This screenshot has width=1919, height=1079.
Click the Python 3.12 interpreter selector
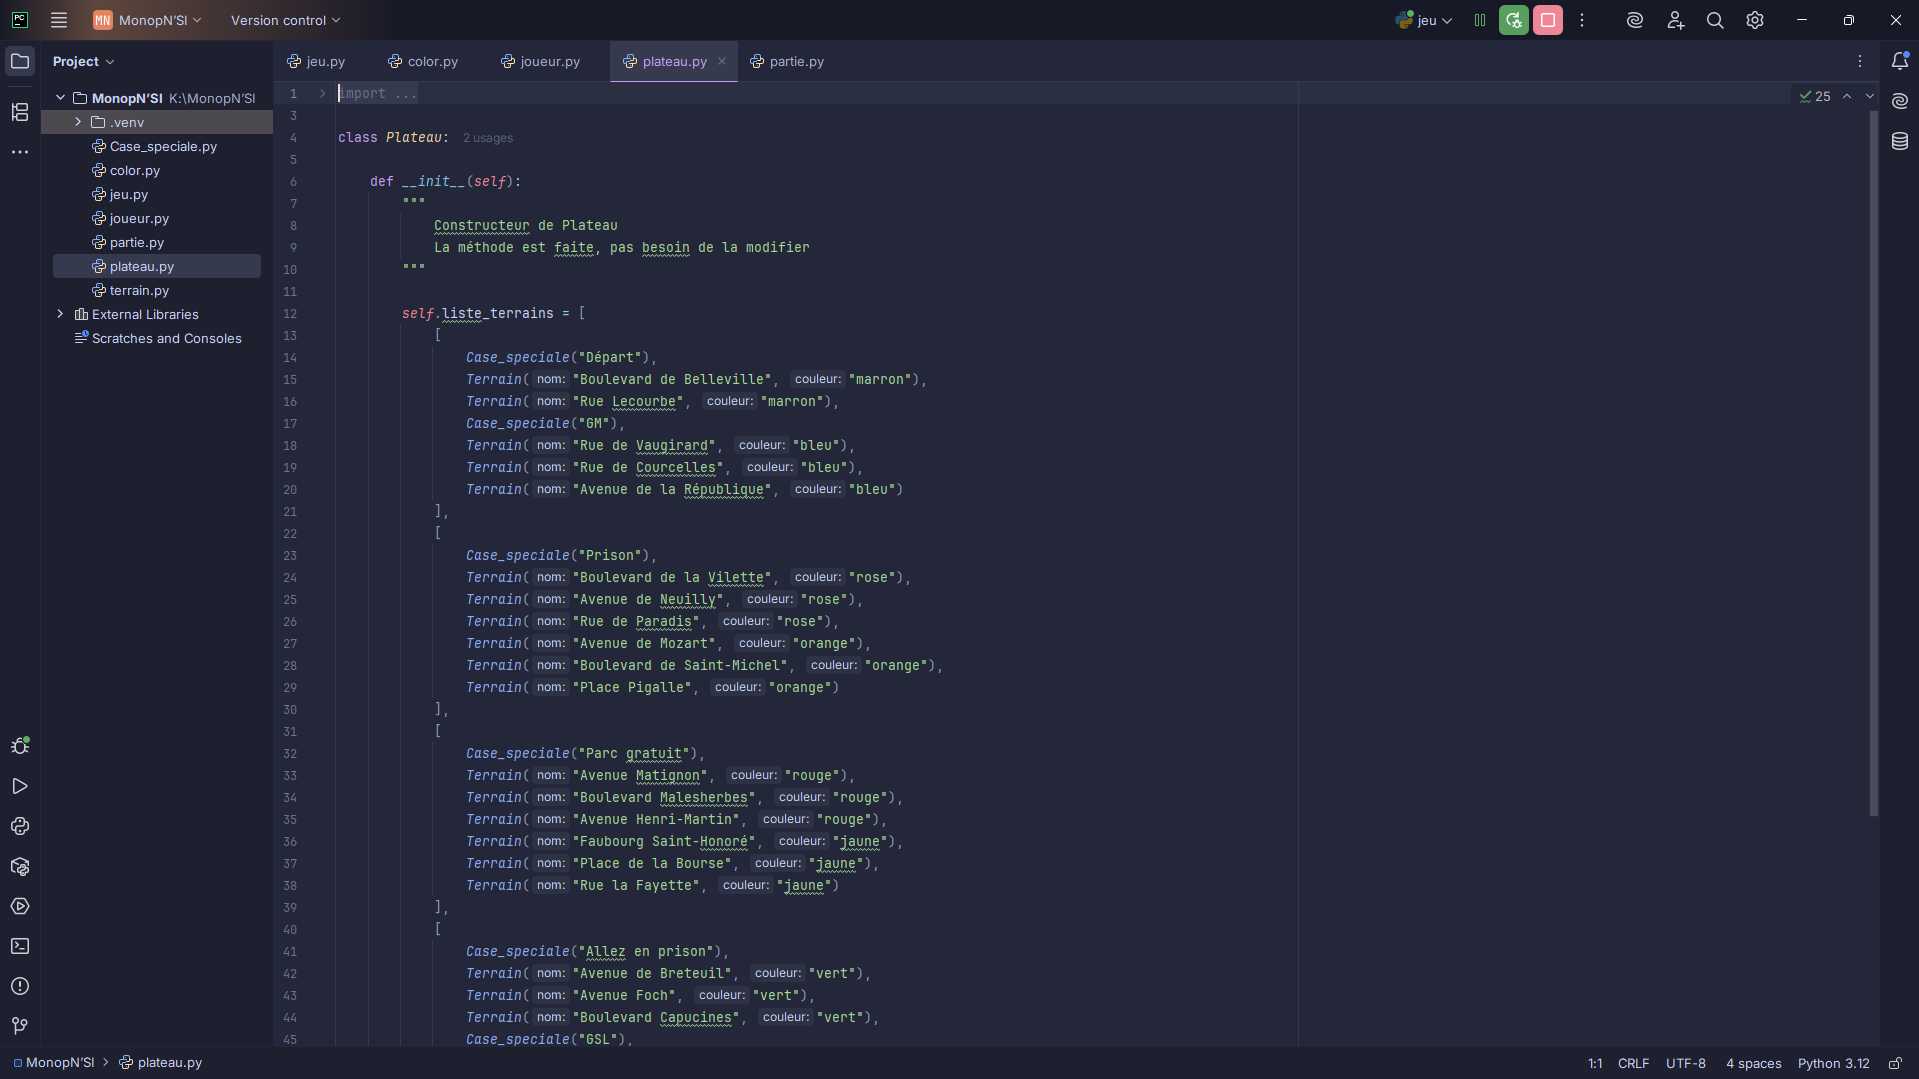(1833, 1063)
